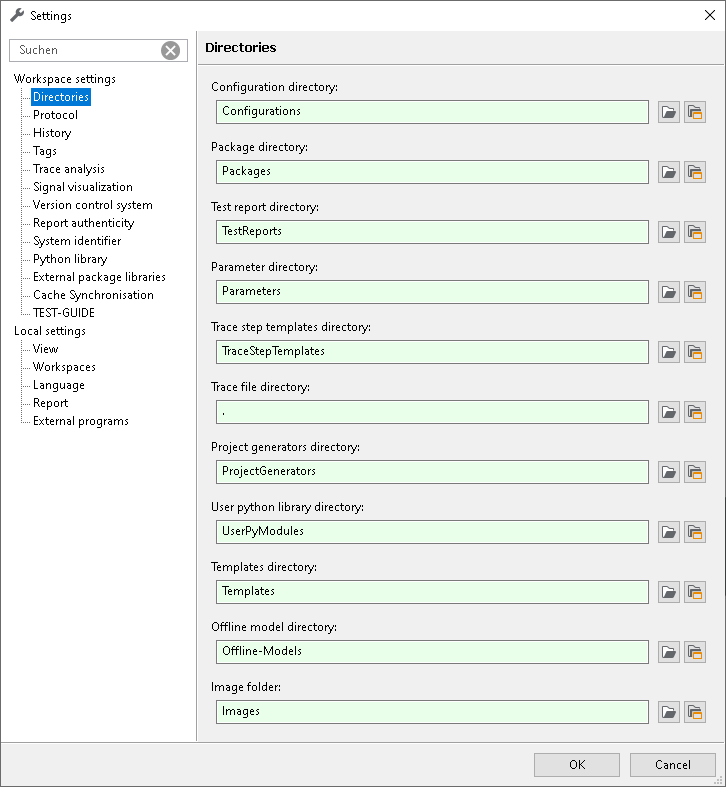Select Python library settings page
Viewport: 726px width, 787px height.
tap(70, 259)
